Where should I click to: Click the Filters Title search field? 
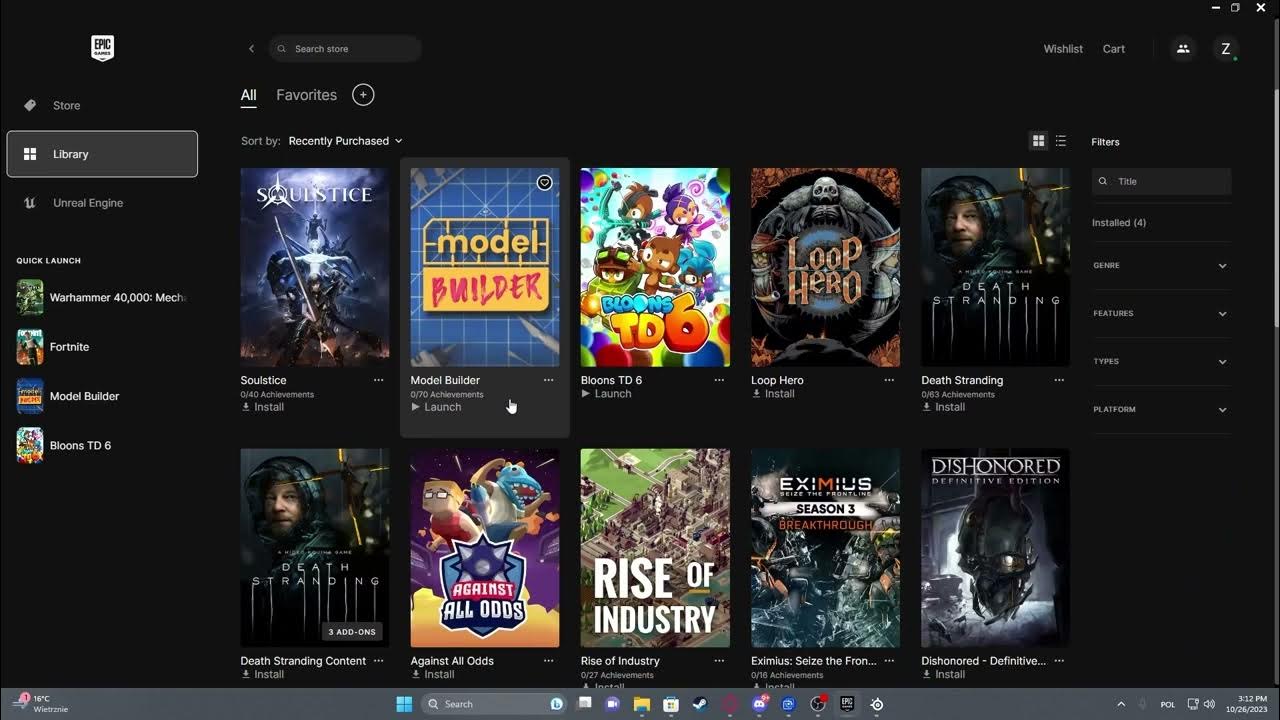pos(1161,181)
